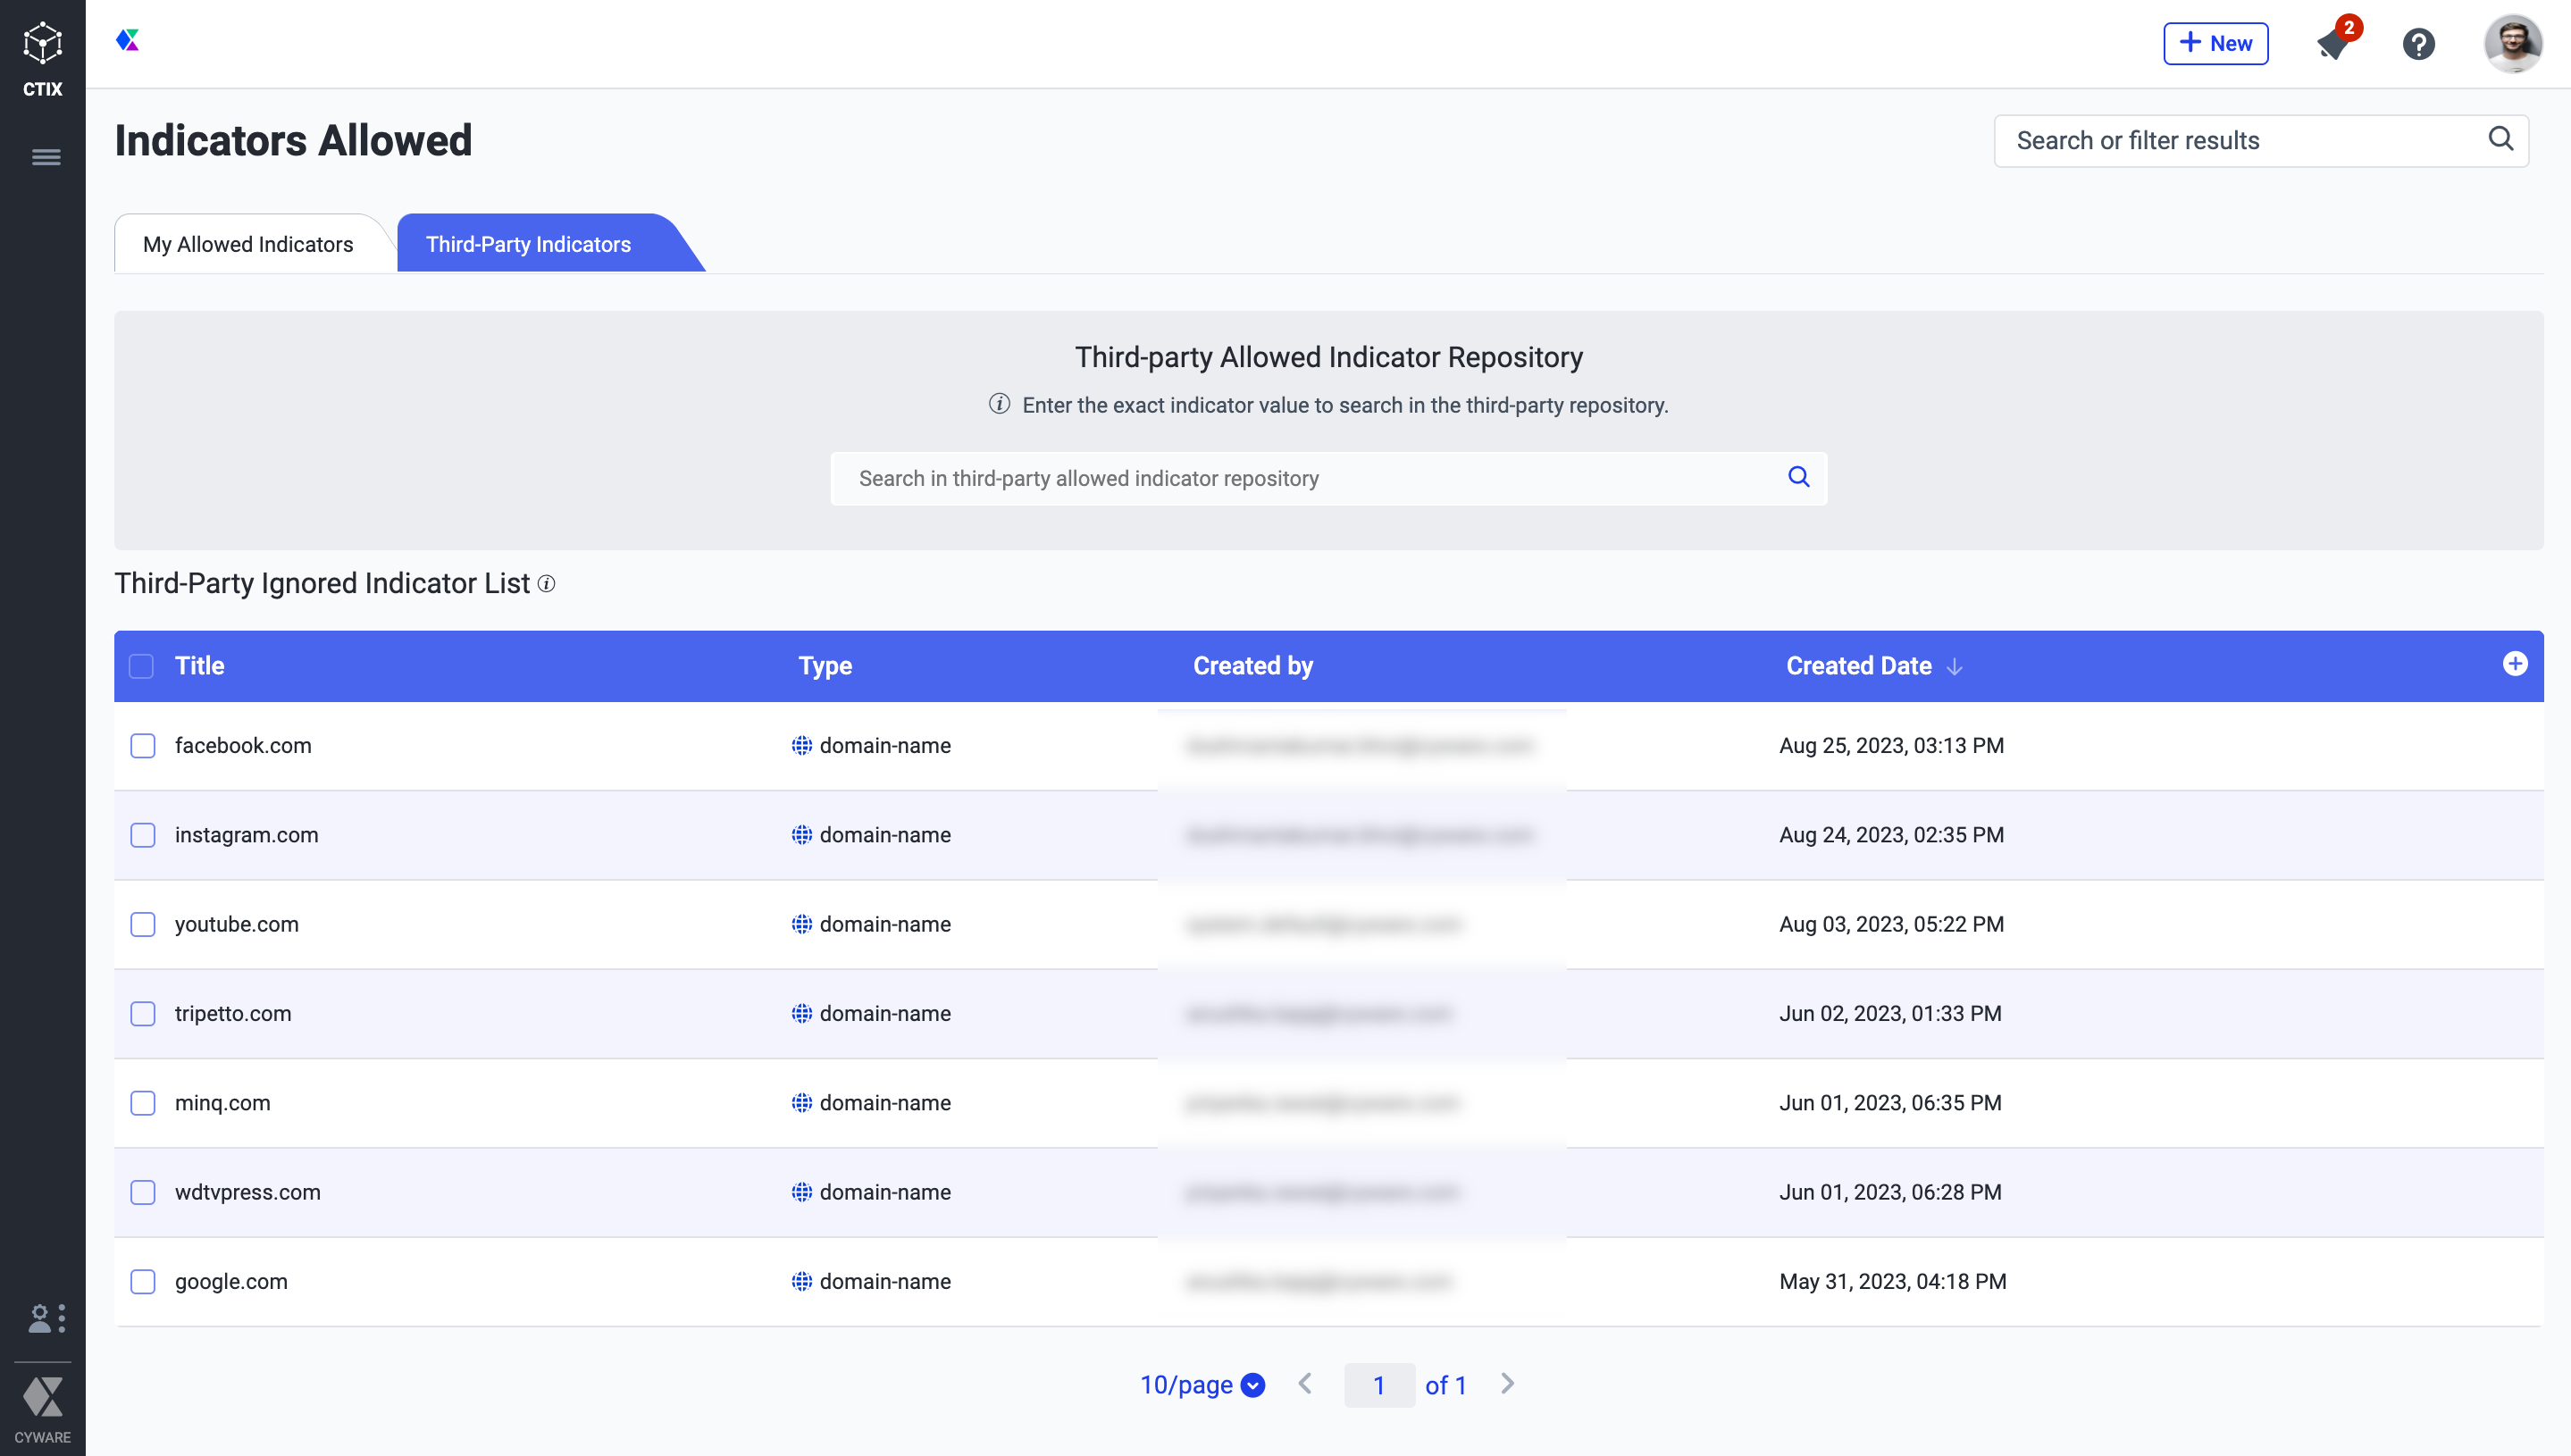
Task: Go to next page chevron
Action: (x=1507, y=1384)
